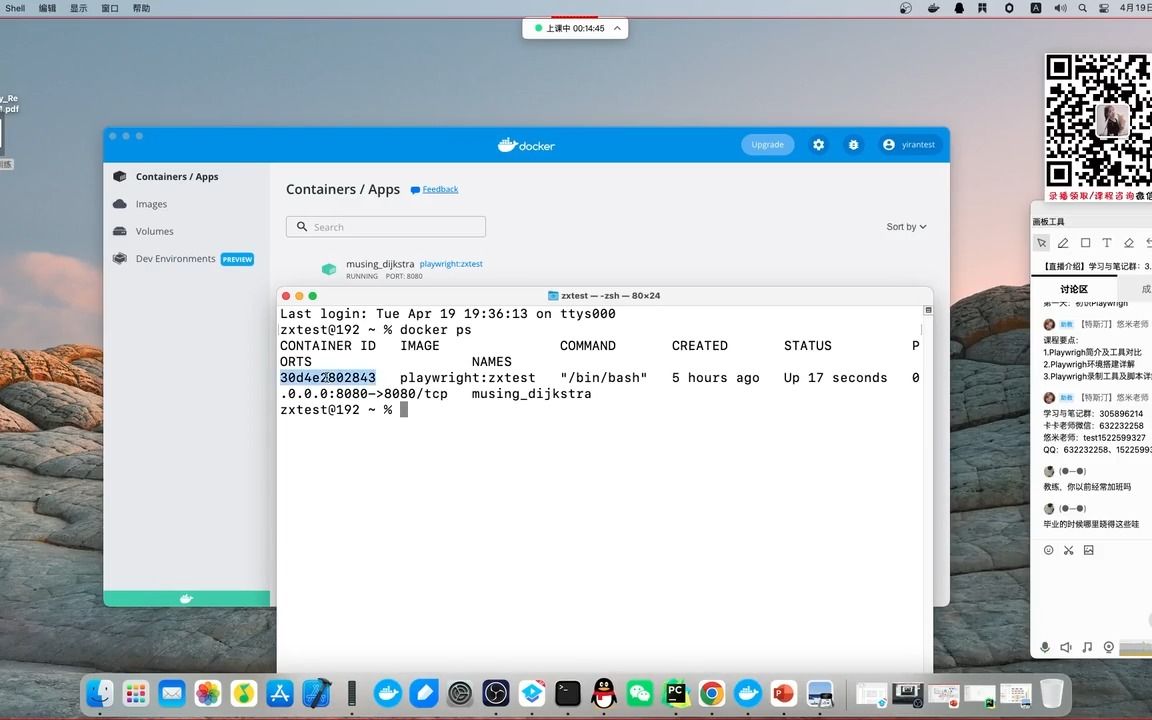Open Photos from the dock

click(x=208, y=693)
